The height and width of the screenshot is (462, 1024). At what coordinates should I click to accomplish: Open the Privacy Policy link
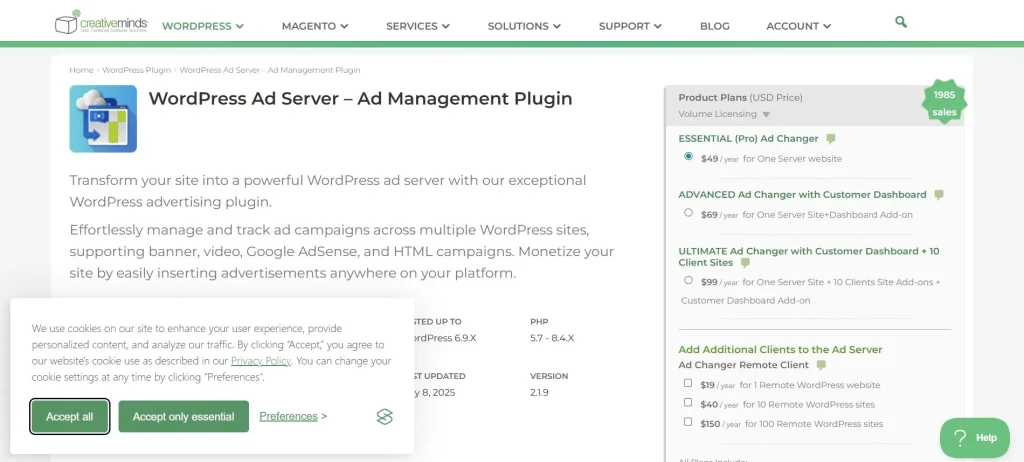(x=261, y=361)
